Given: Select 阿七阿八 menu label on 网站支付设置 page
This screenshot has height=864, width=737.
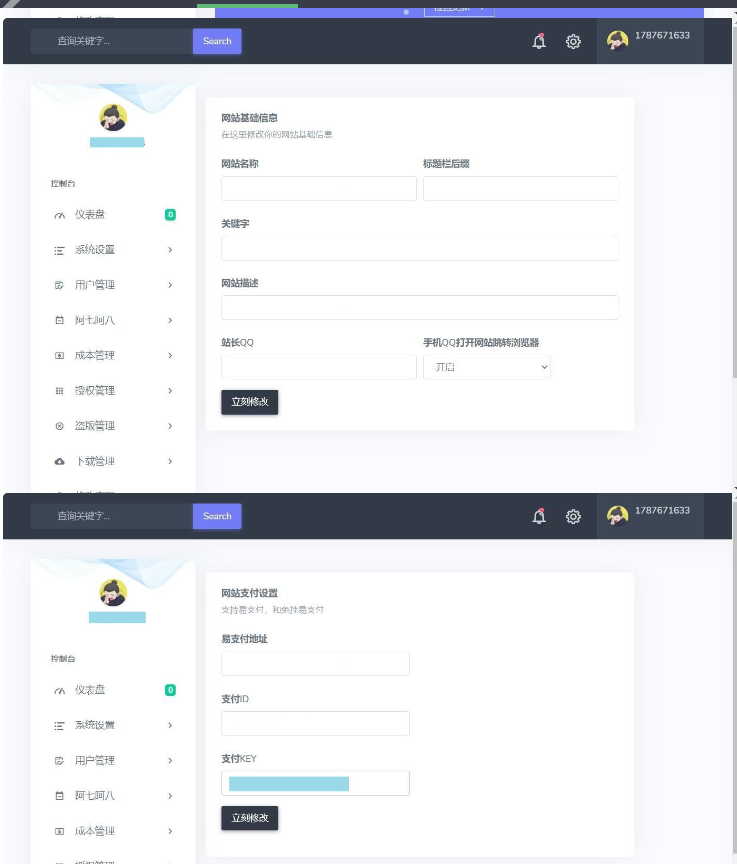Looking at the screenshot, I should point(95,796).
